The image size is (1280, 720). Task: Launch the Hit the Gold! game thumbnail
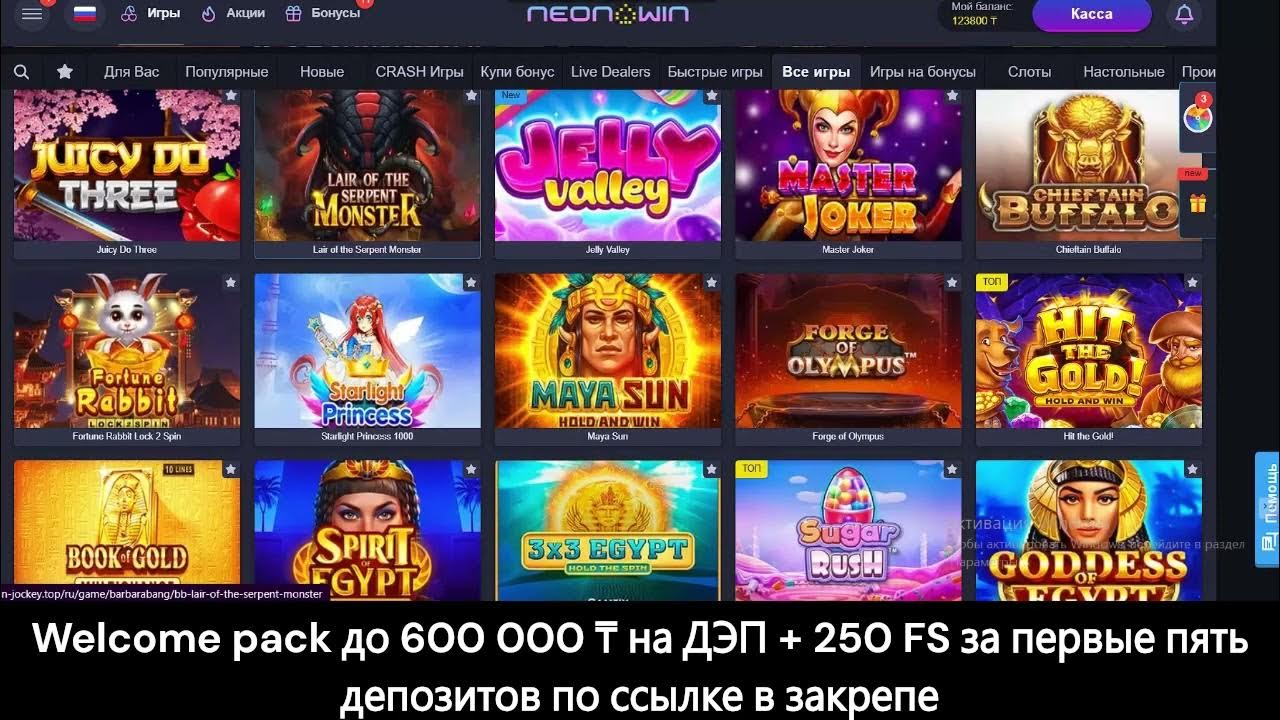pos(1088,351)
